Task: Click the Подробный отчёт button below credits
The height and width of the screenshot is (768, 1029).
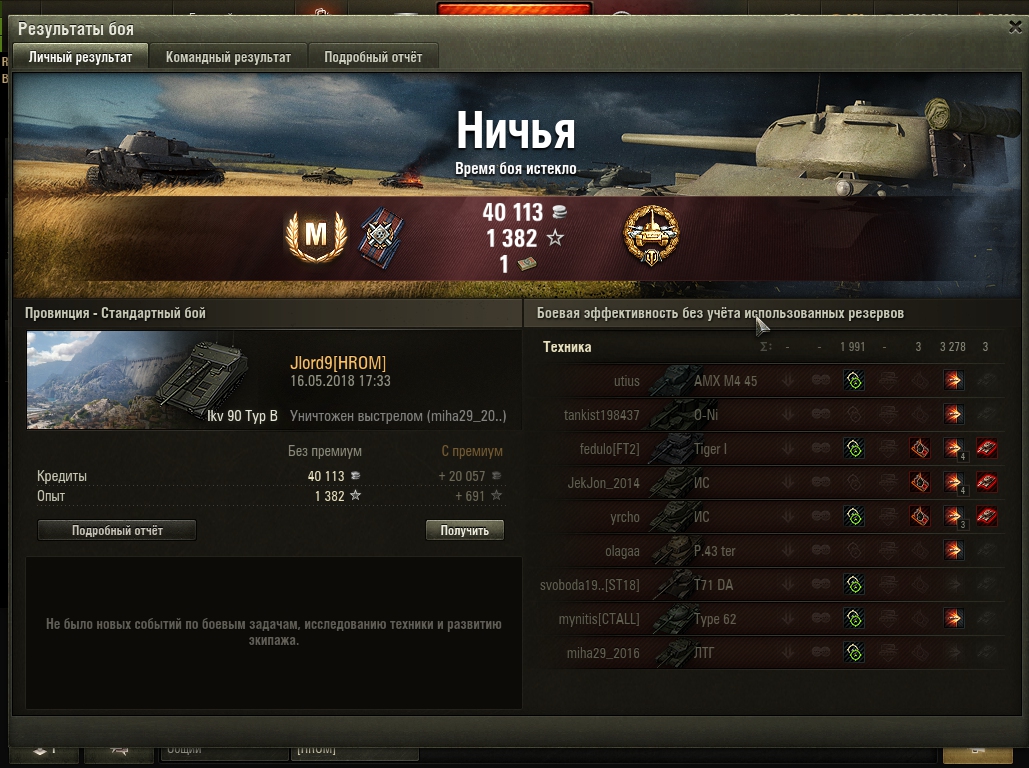Action: [117, 530]
